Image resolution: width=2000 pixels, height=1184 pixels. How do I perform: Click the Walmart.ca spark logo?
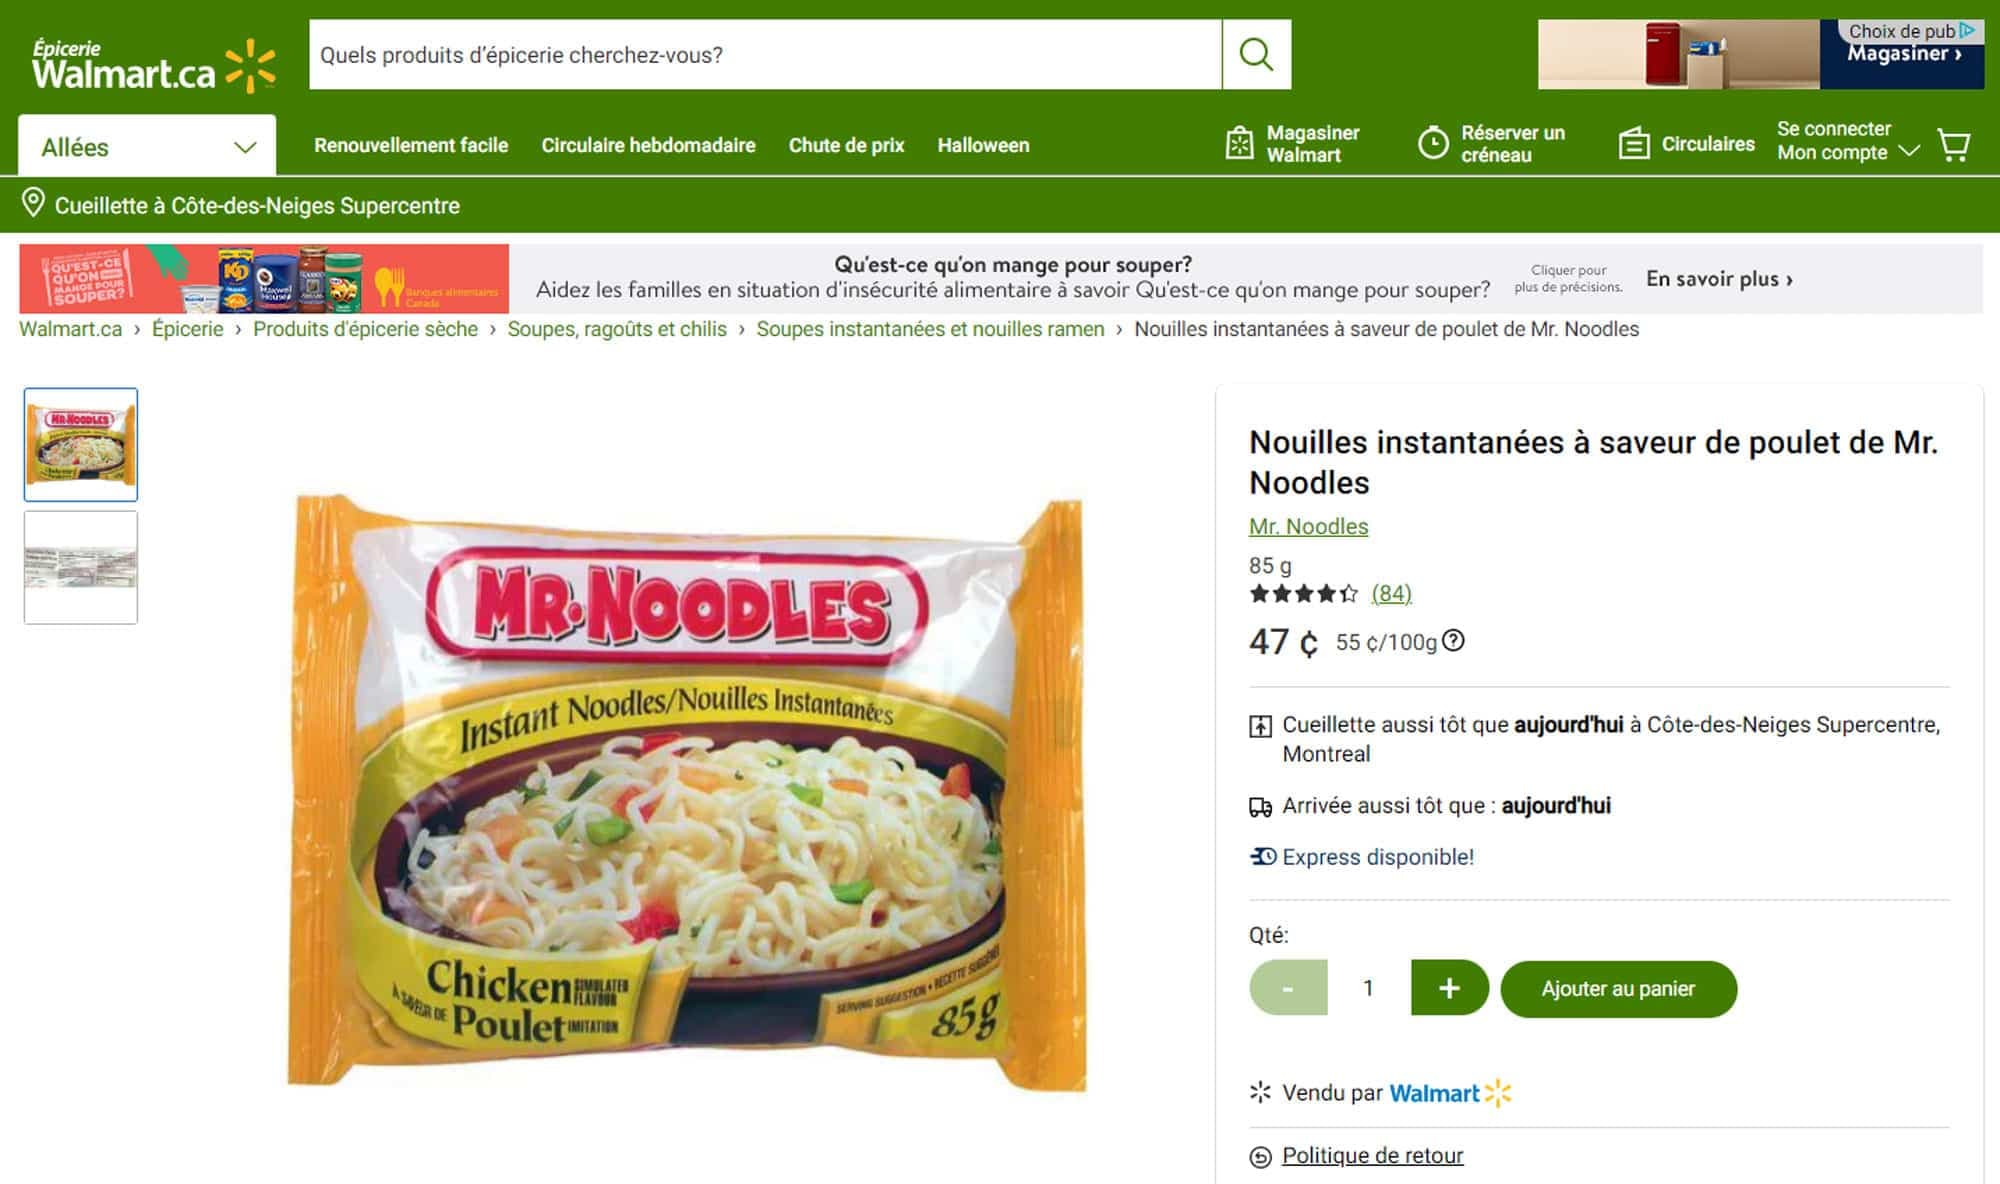click(x=250, y=66)
